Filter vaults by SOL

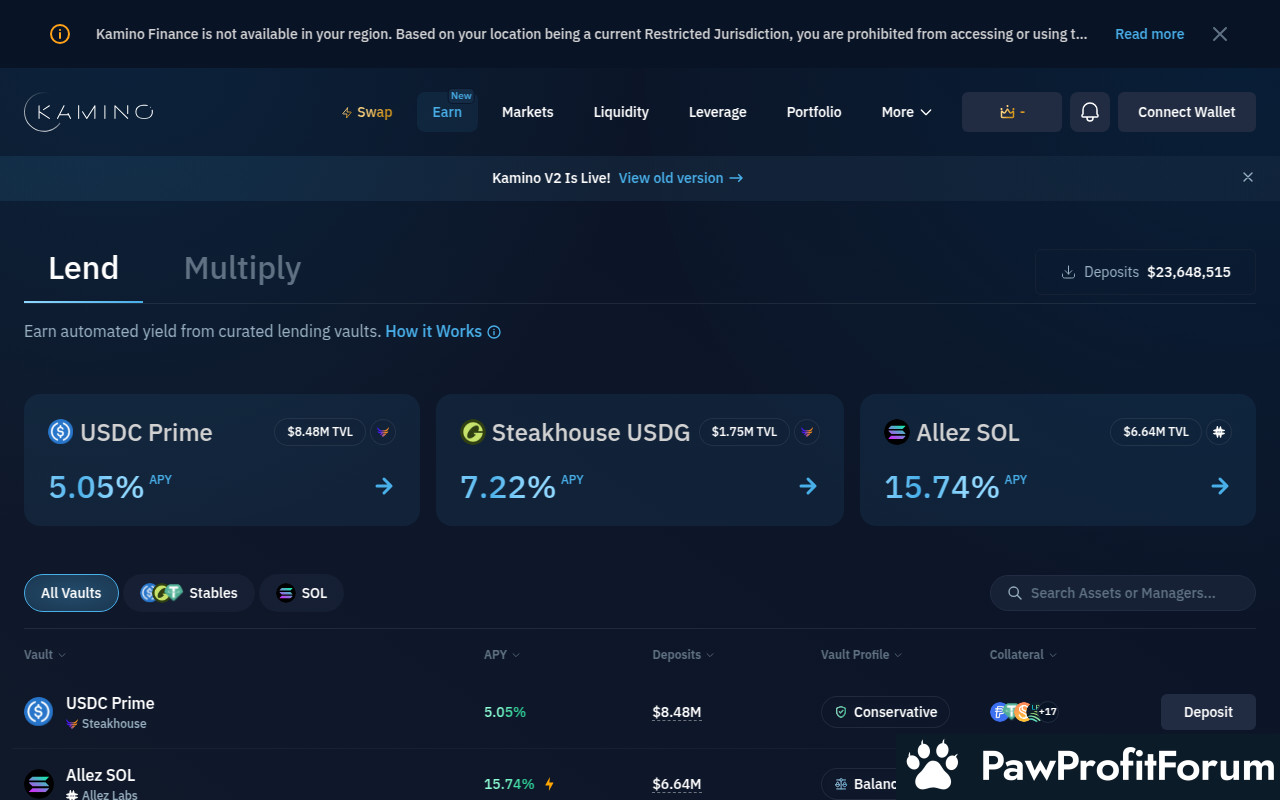click(x=301, y=593)
